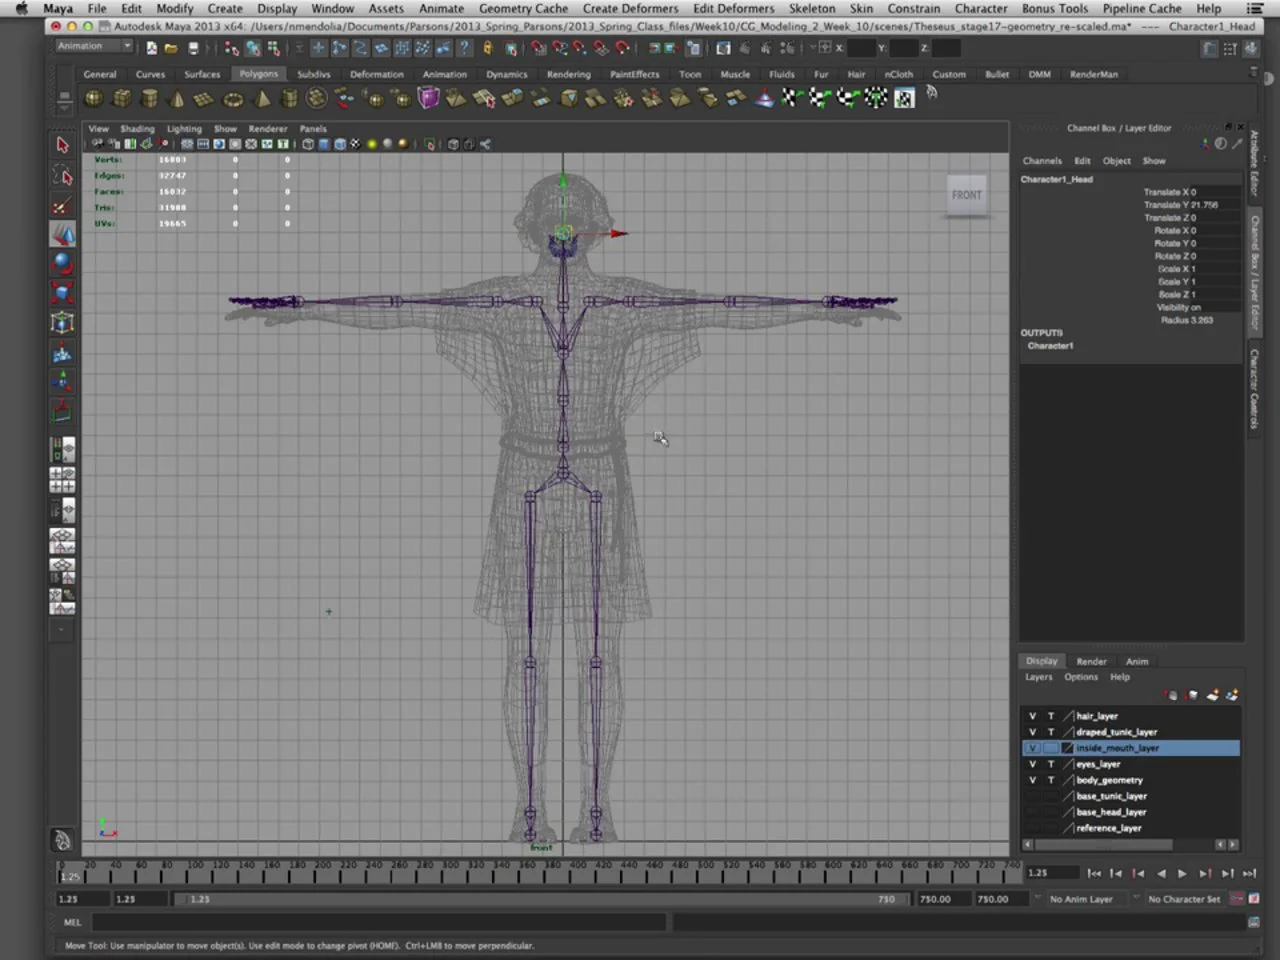This screenshot has height=960, width=1280.
Task: Create a polygon sphere from the shelf
Action: pyautogui.click(x=94, y=98)
